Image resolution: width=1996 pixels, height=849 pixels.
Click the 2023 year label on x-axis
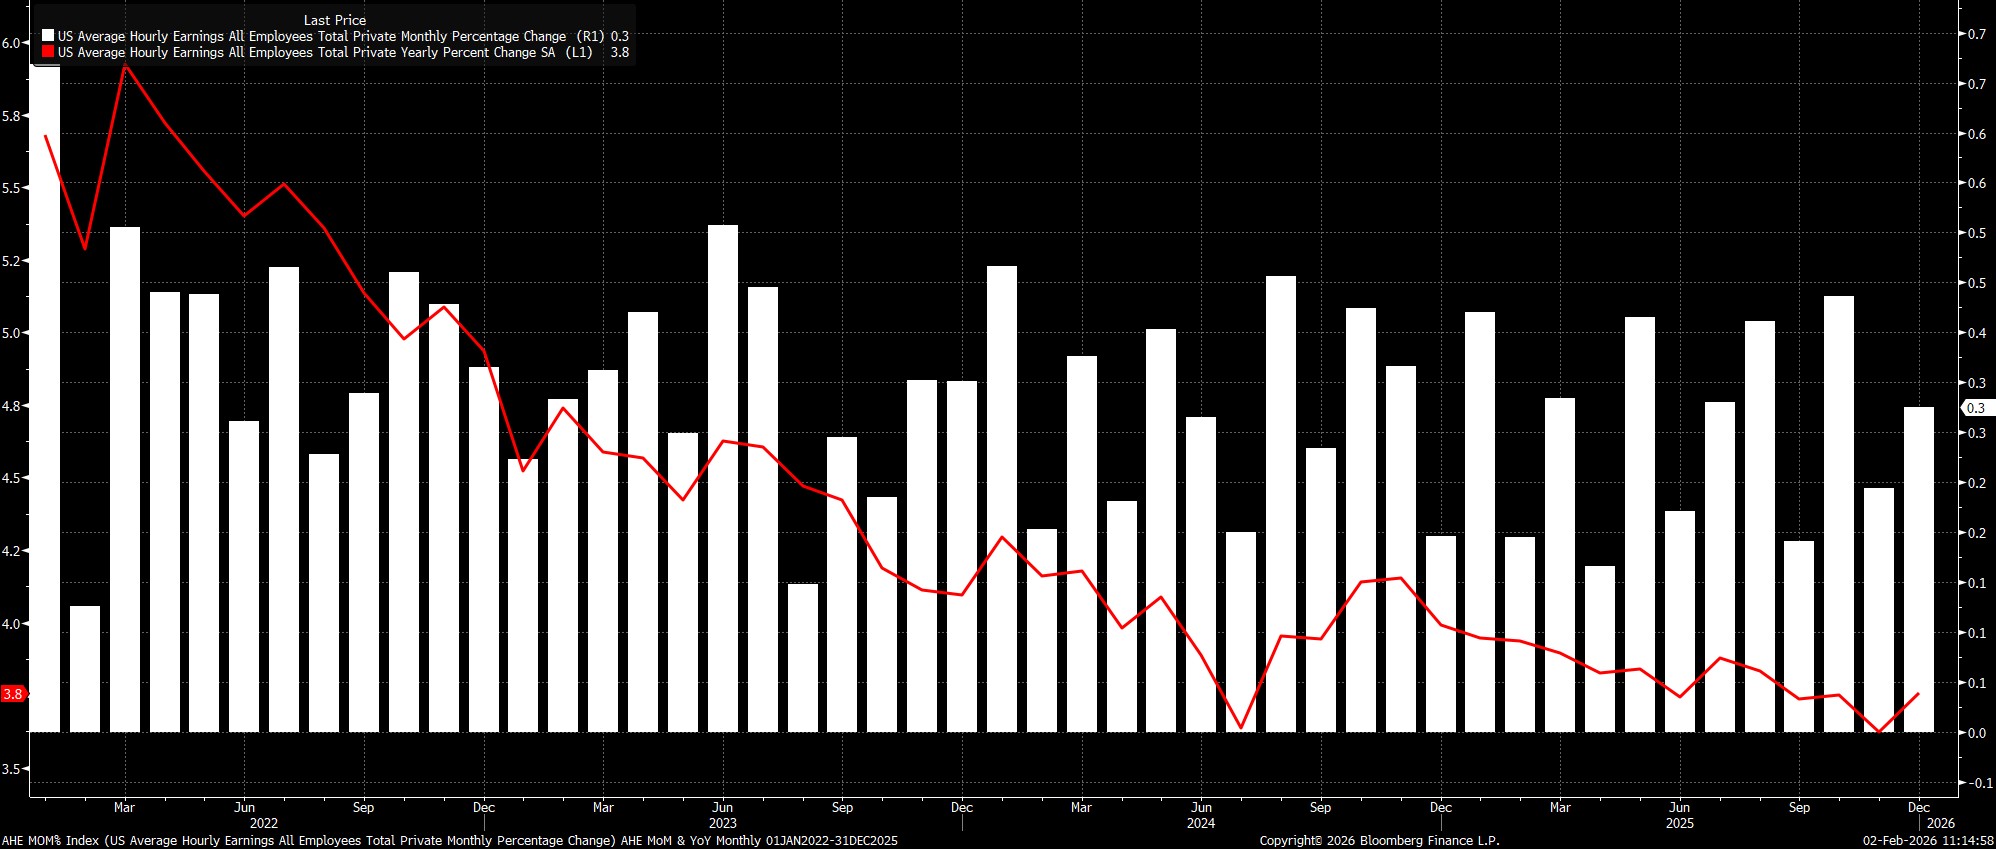pyautogui.click(x=722, y=823)
